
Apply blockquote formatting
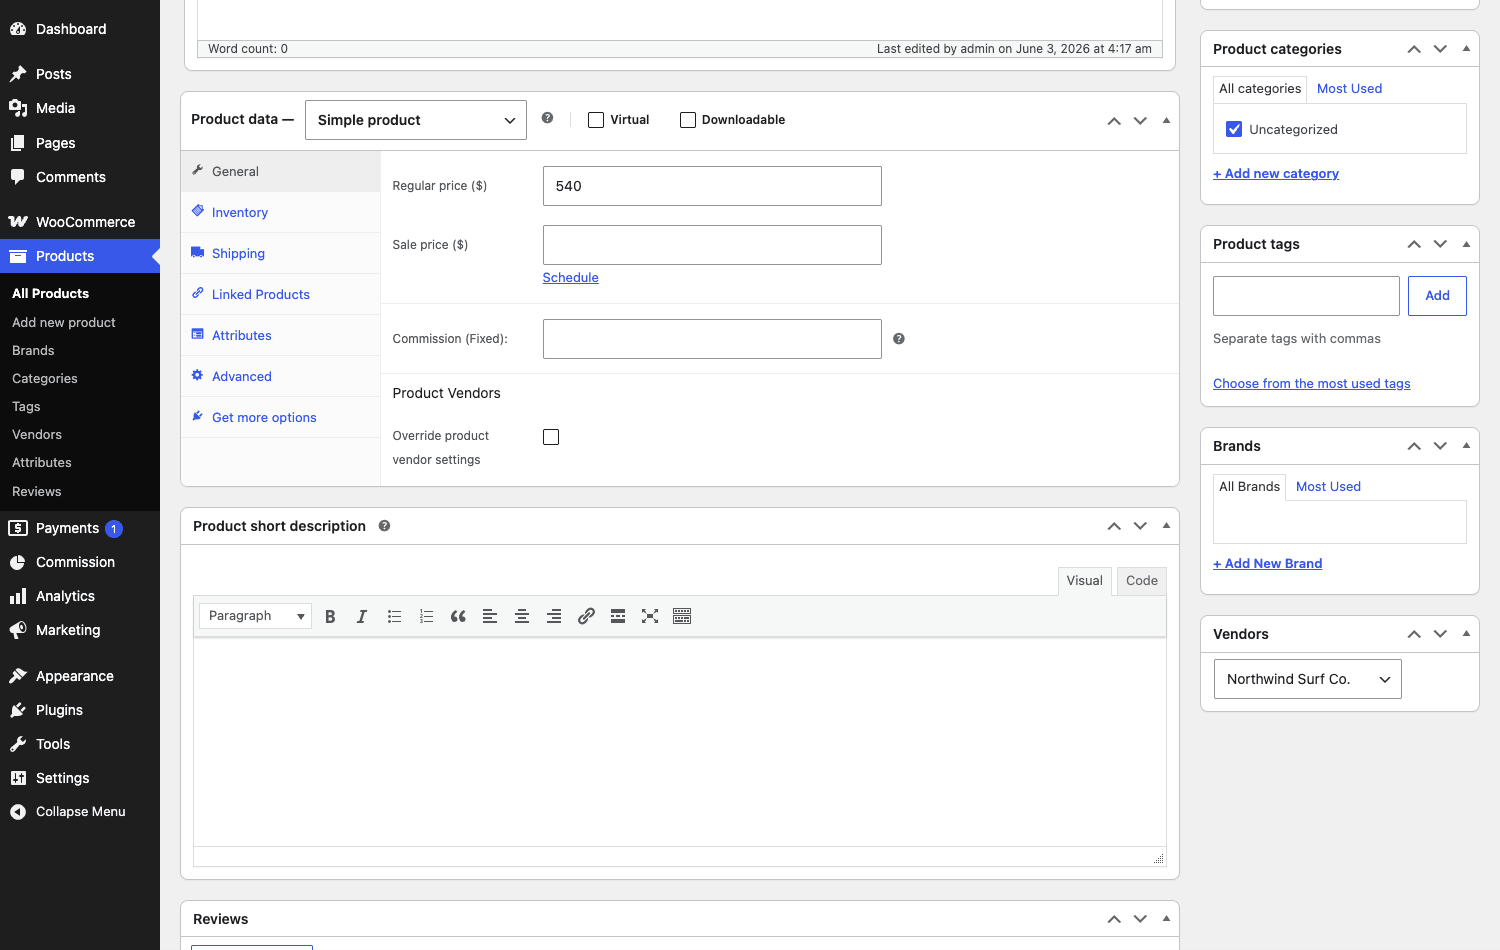coord(458,616)
